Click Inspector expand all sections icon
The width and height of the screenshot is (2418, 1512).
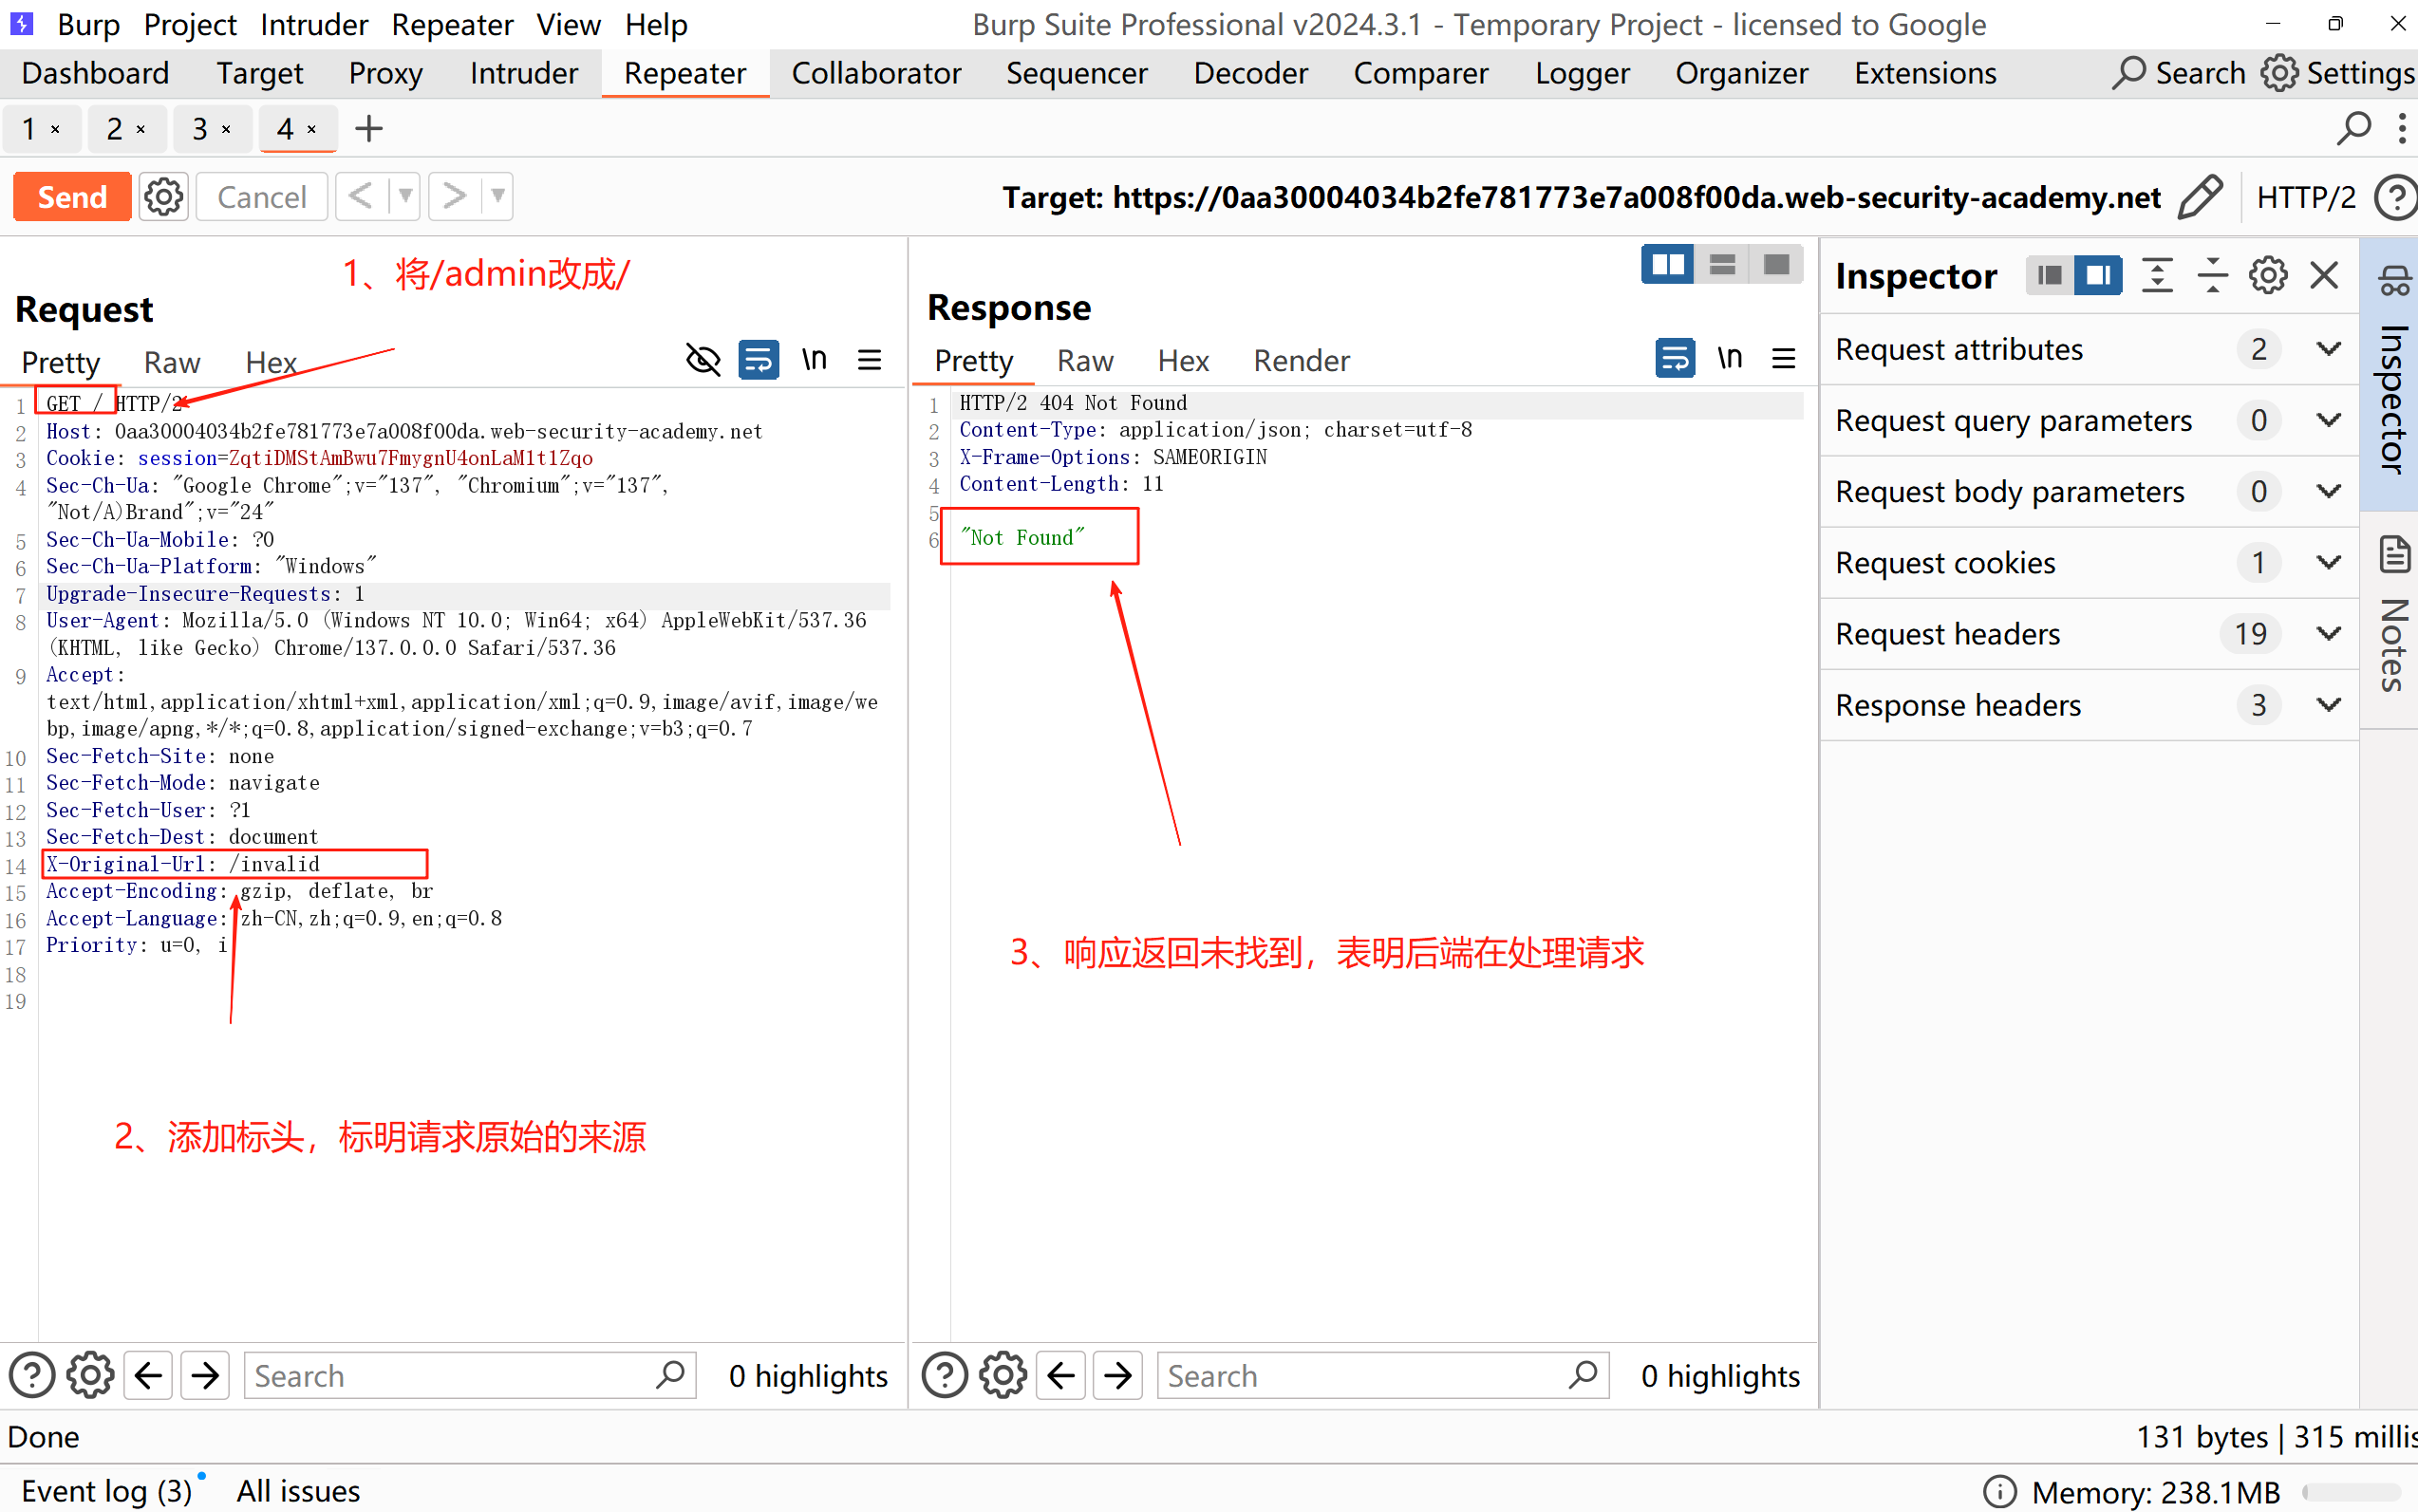[2157, 275]
